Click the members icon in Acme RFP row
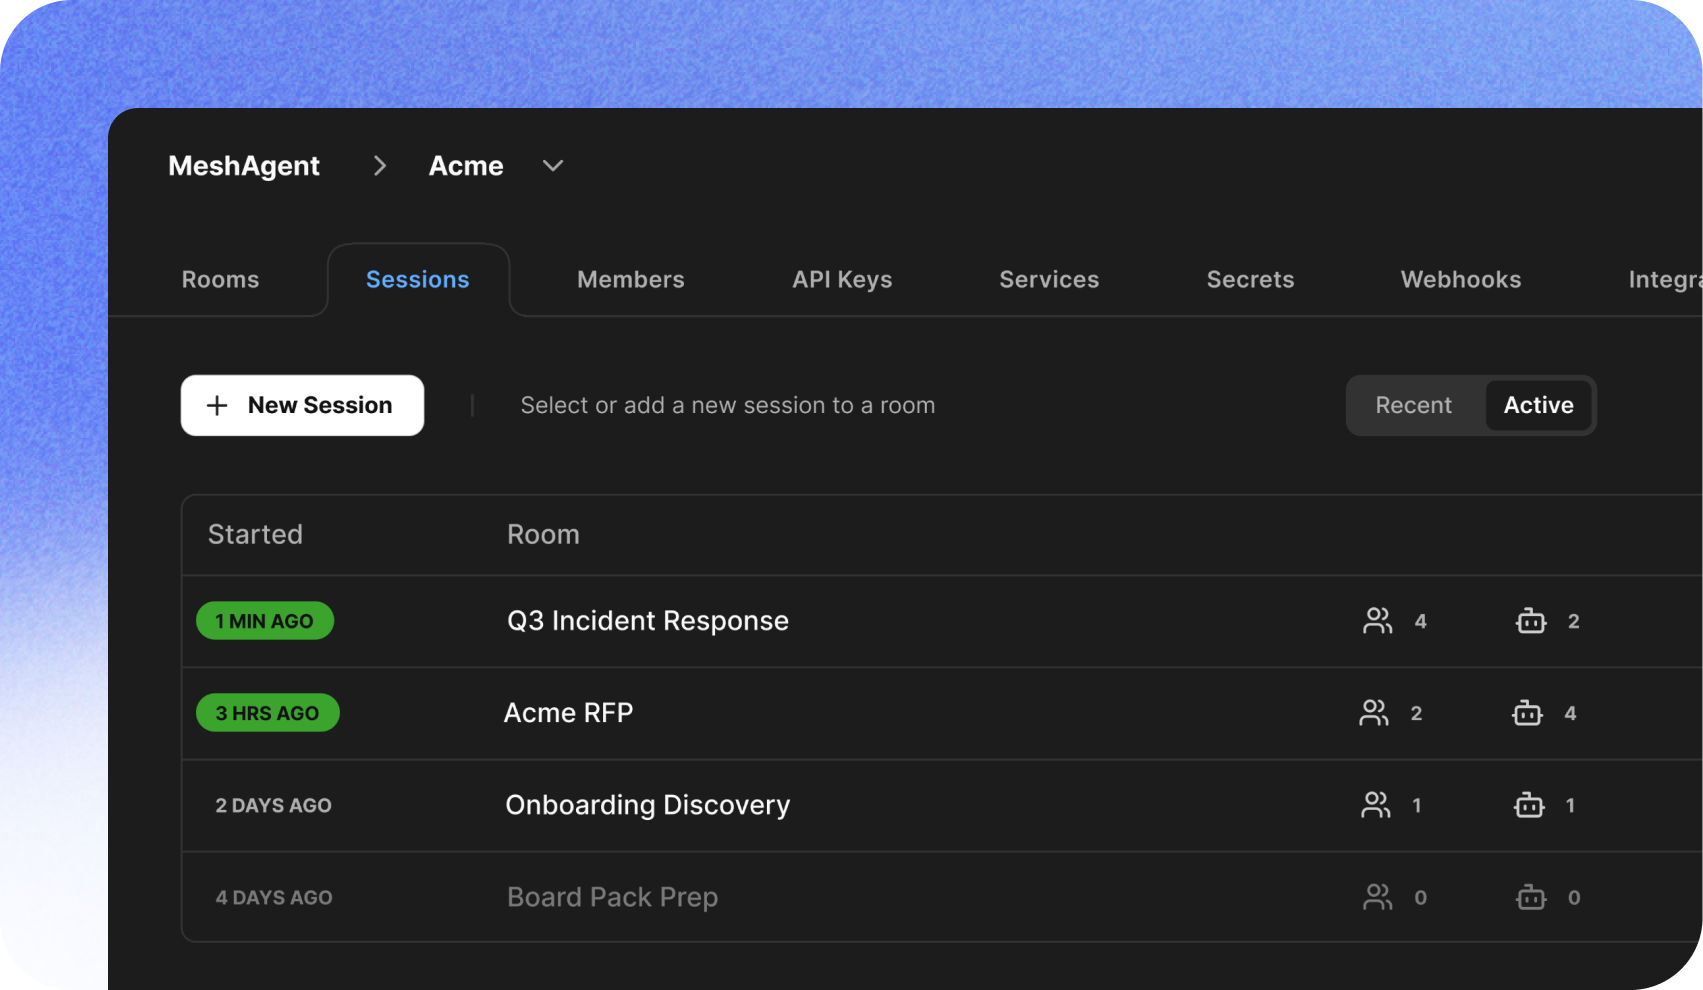The image size is (1703, 990). [1374, 713]
